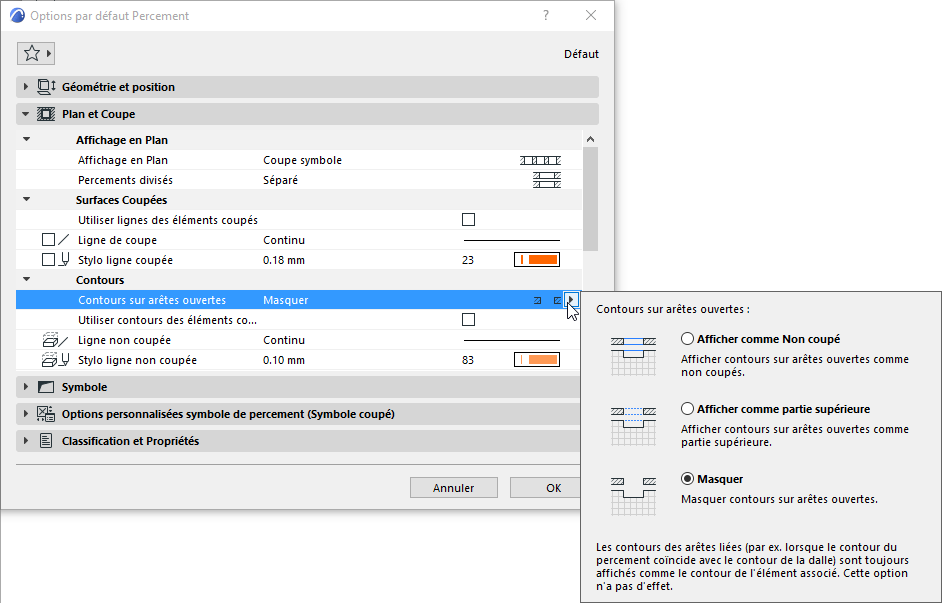
Task: Click the Défaut label
Action: click(x=581, y=54)
